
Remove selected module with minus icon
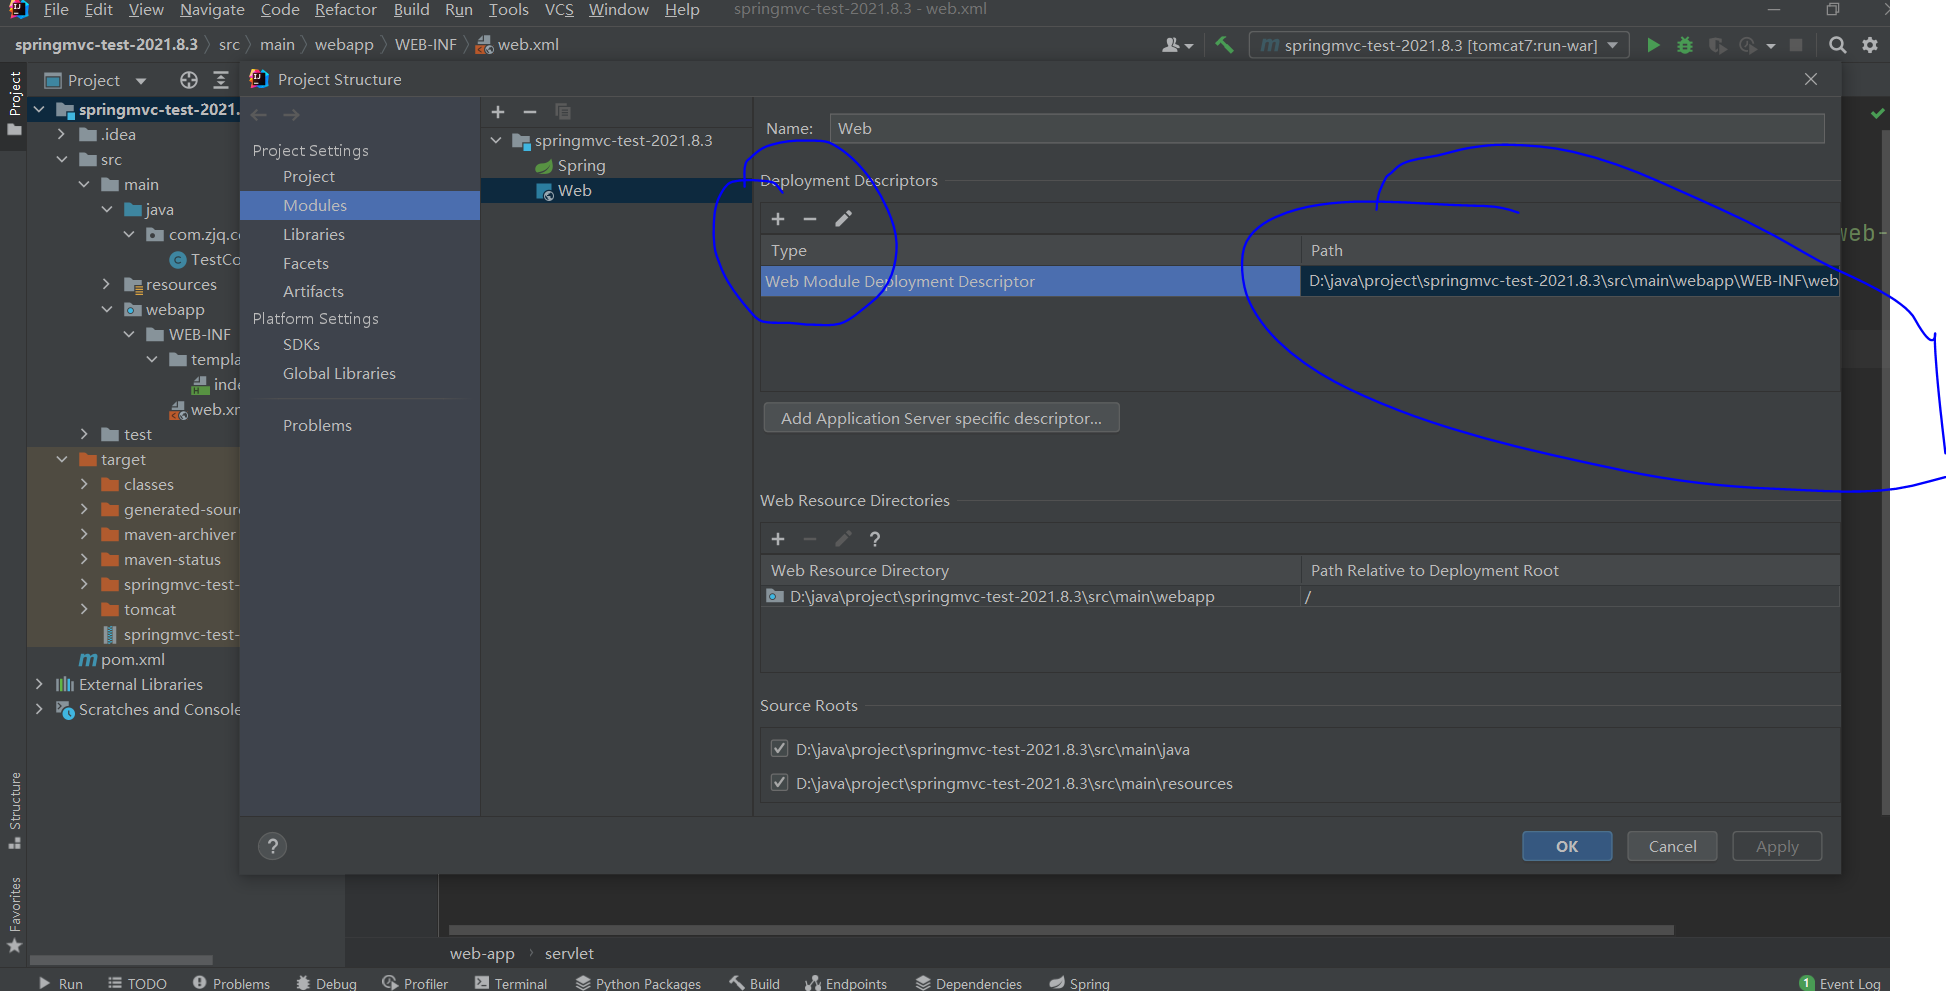530,112
